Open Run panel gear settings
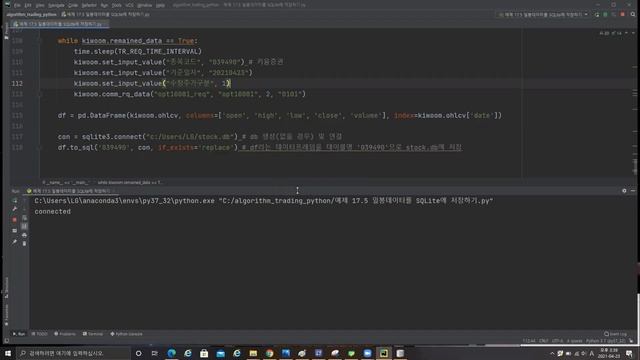This screenshot has width=640, height=360. point(624,191)
